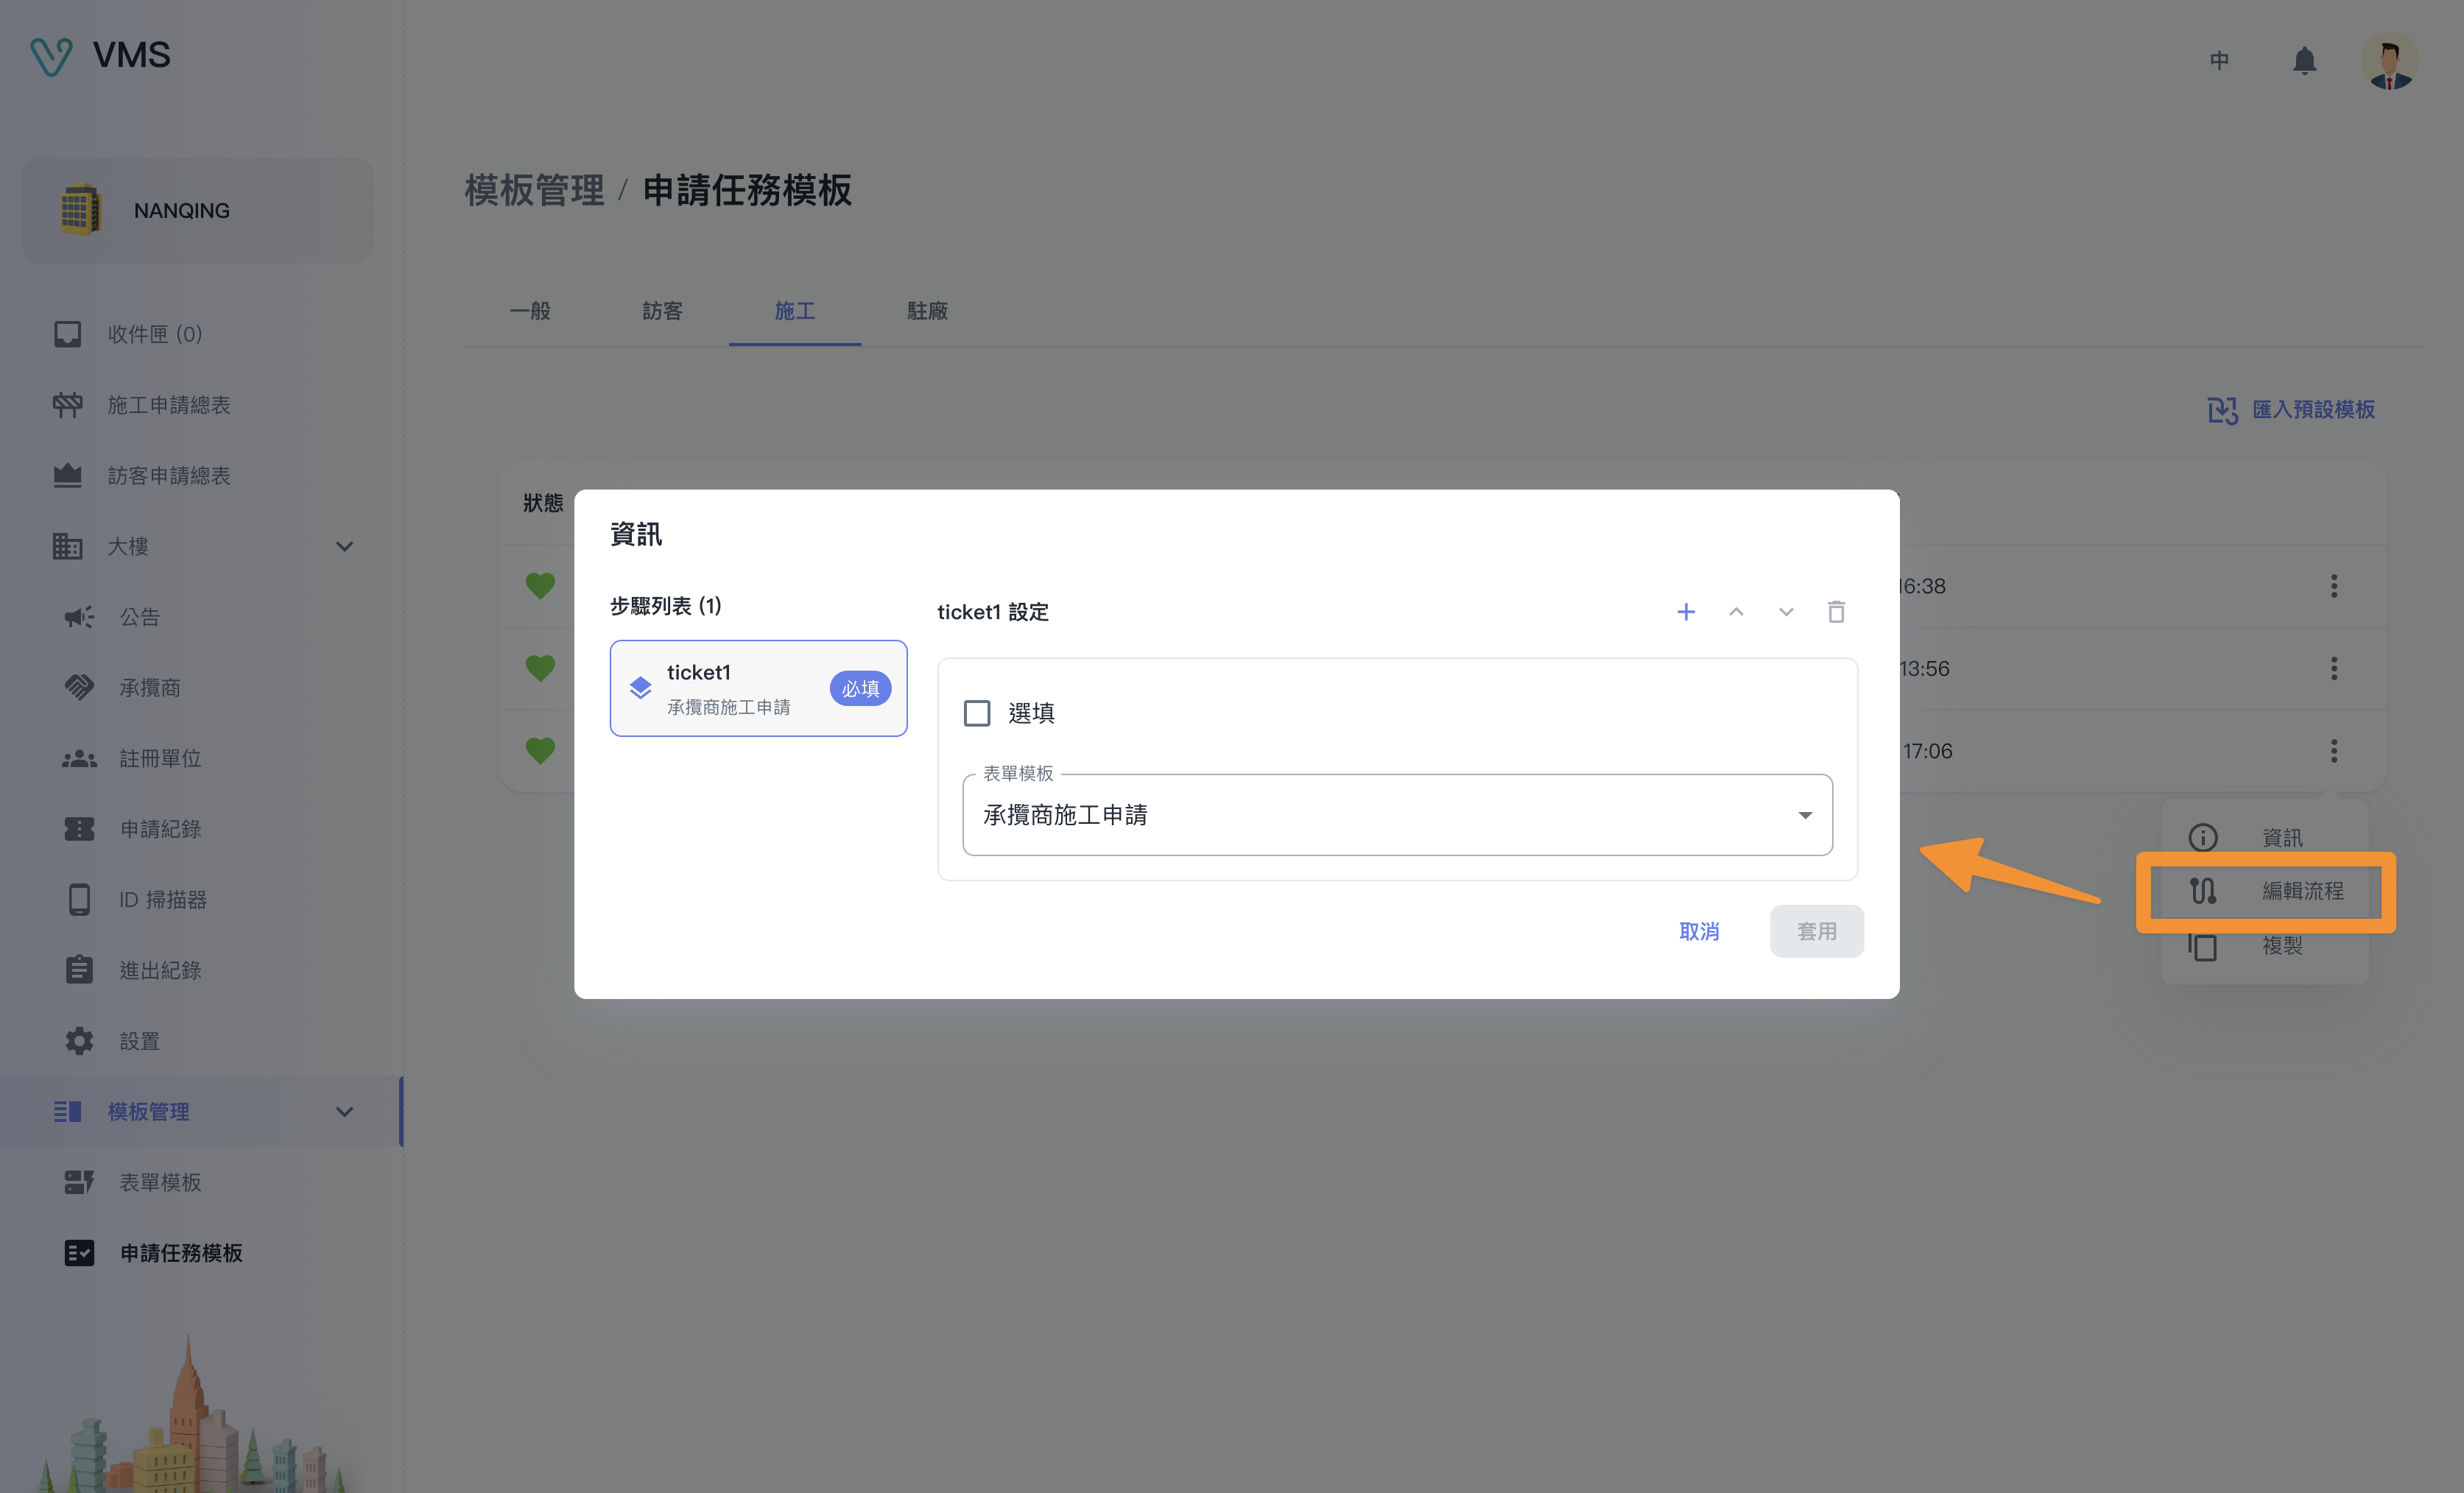Go to 訪客申請總表
The height and width of the screenshot is (1493, 2464).
(x=200, y=476)
